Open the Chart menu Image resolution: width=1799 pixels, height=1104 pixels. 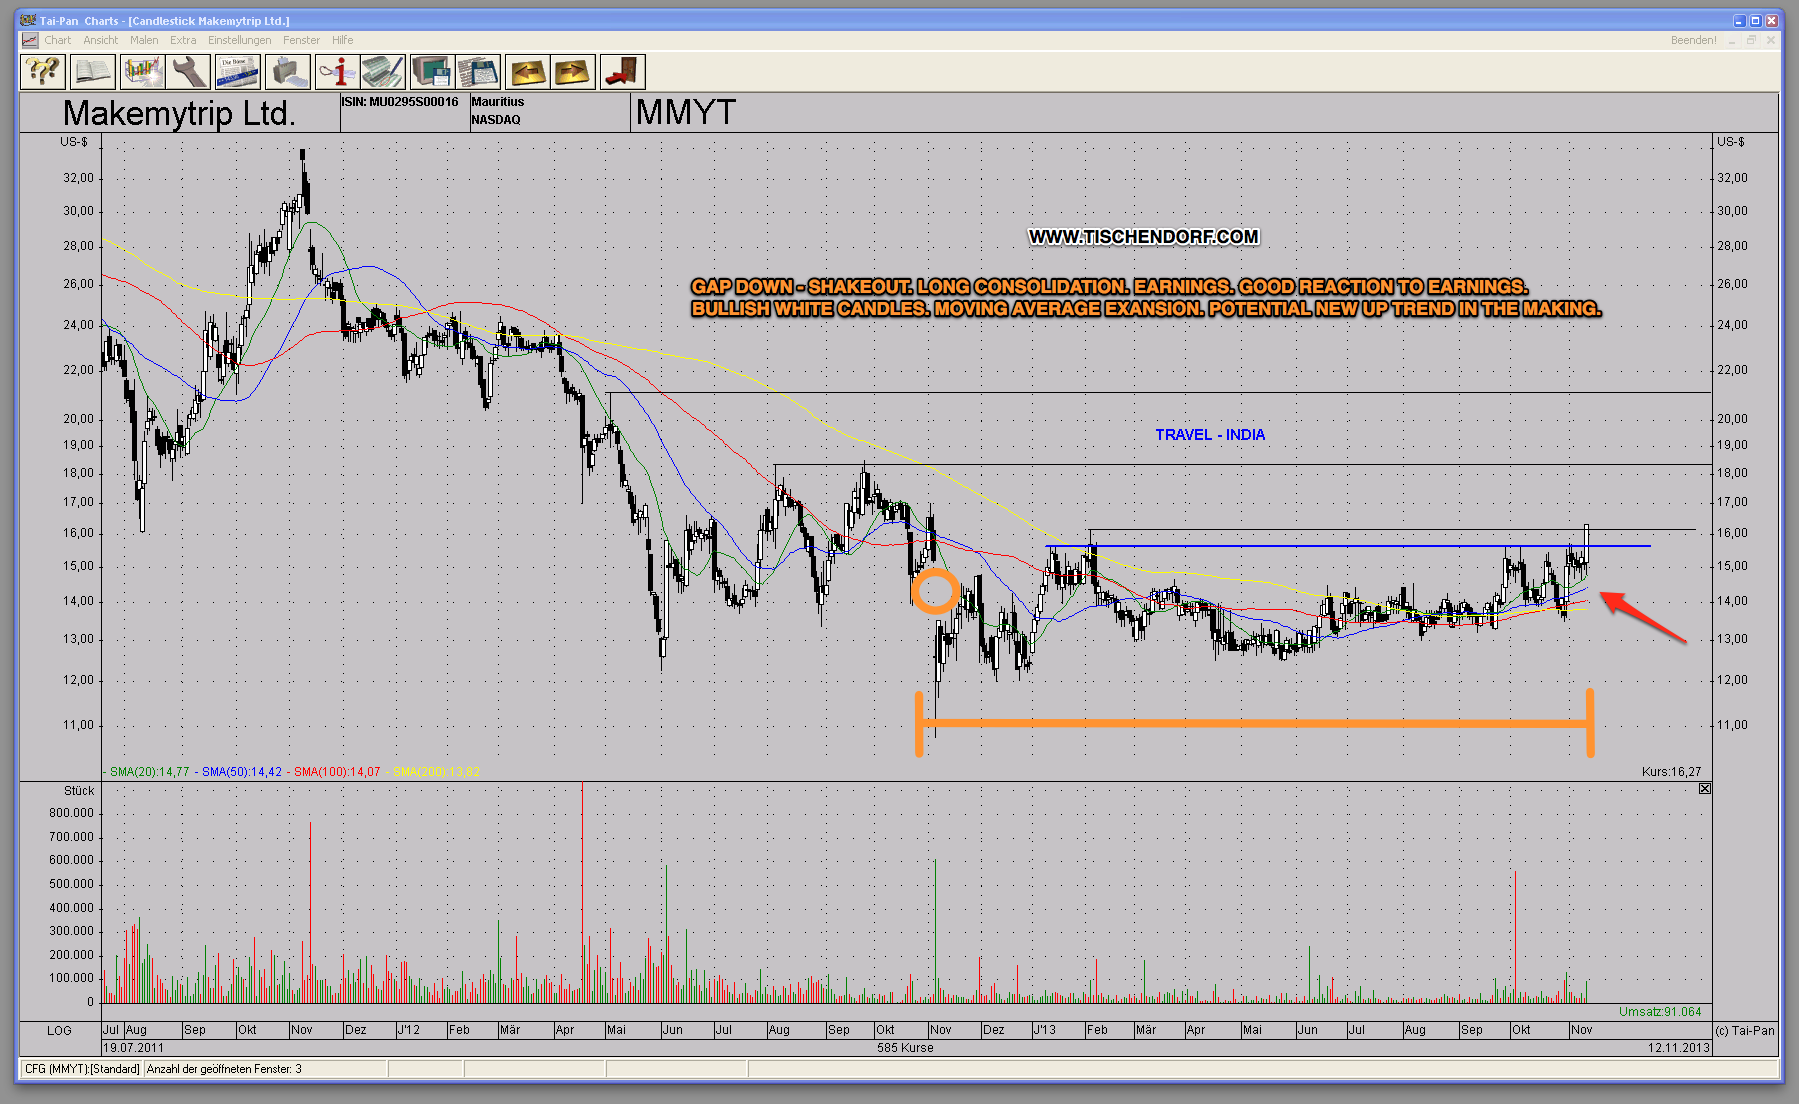57,40
